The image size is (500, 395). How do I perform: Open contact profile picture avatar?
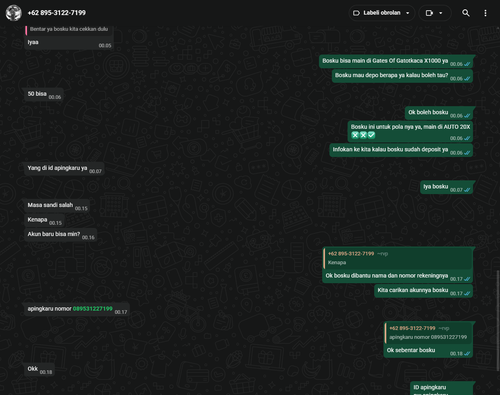tap(14, 13)
